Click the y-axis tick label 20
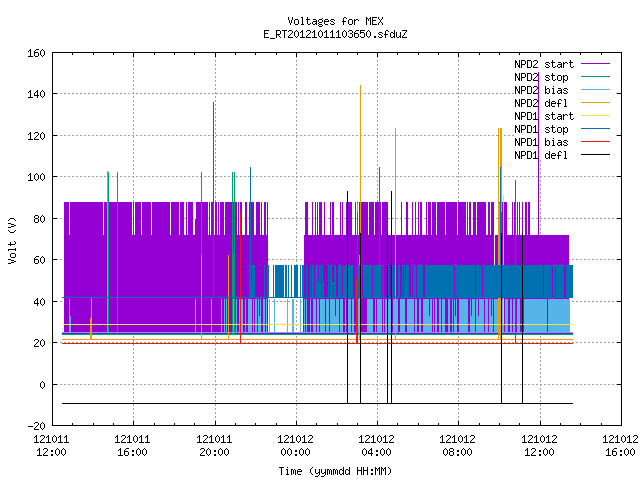The height and width of the screenshot is (480, 640). point(39,343)
